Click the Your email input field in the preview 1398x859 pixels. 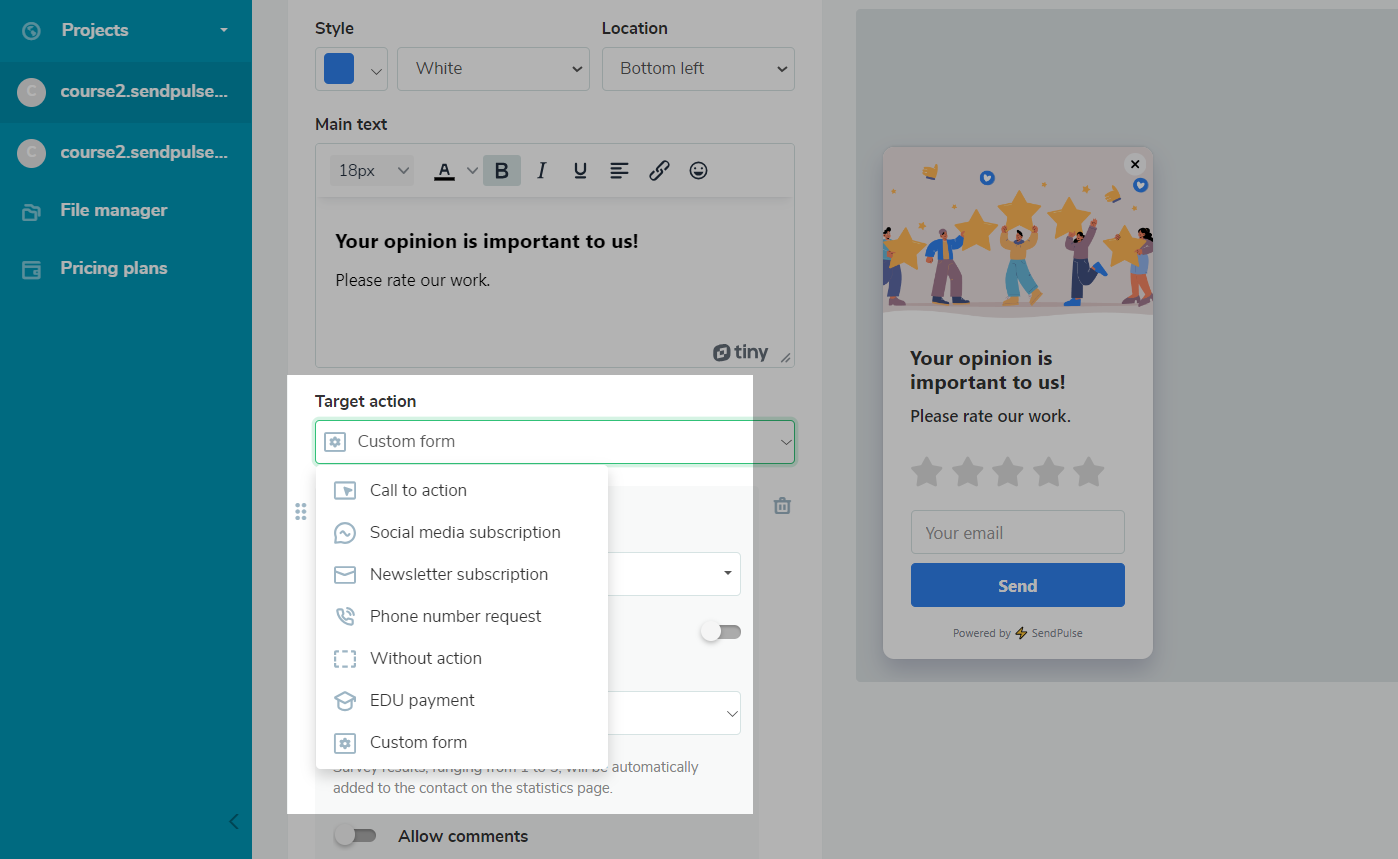click(x=1017, y=532)
